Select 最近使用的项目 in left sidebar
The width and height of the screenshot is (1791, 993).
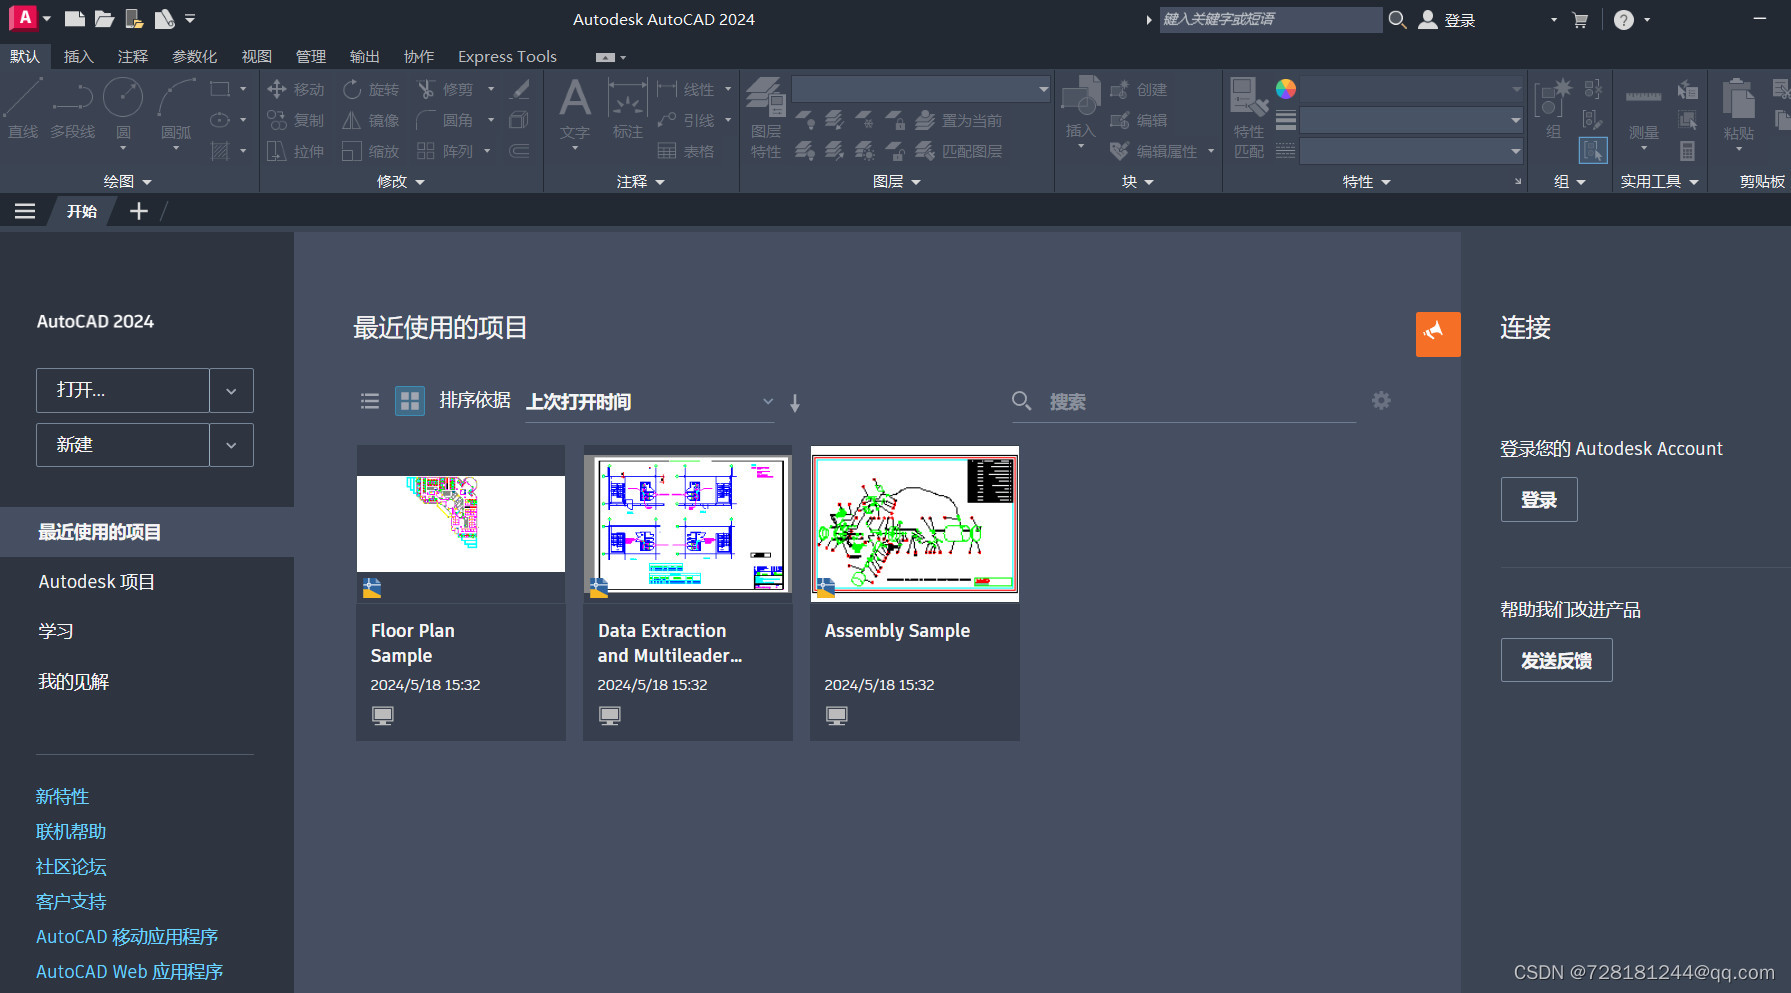[147, 532]
